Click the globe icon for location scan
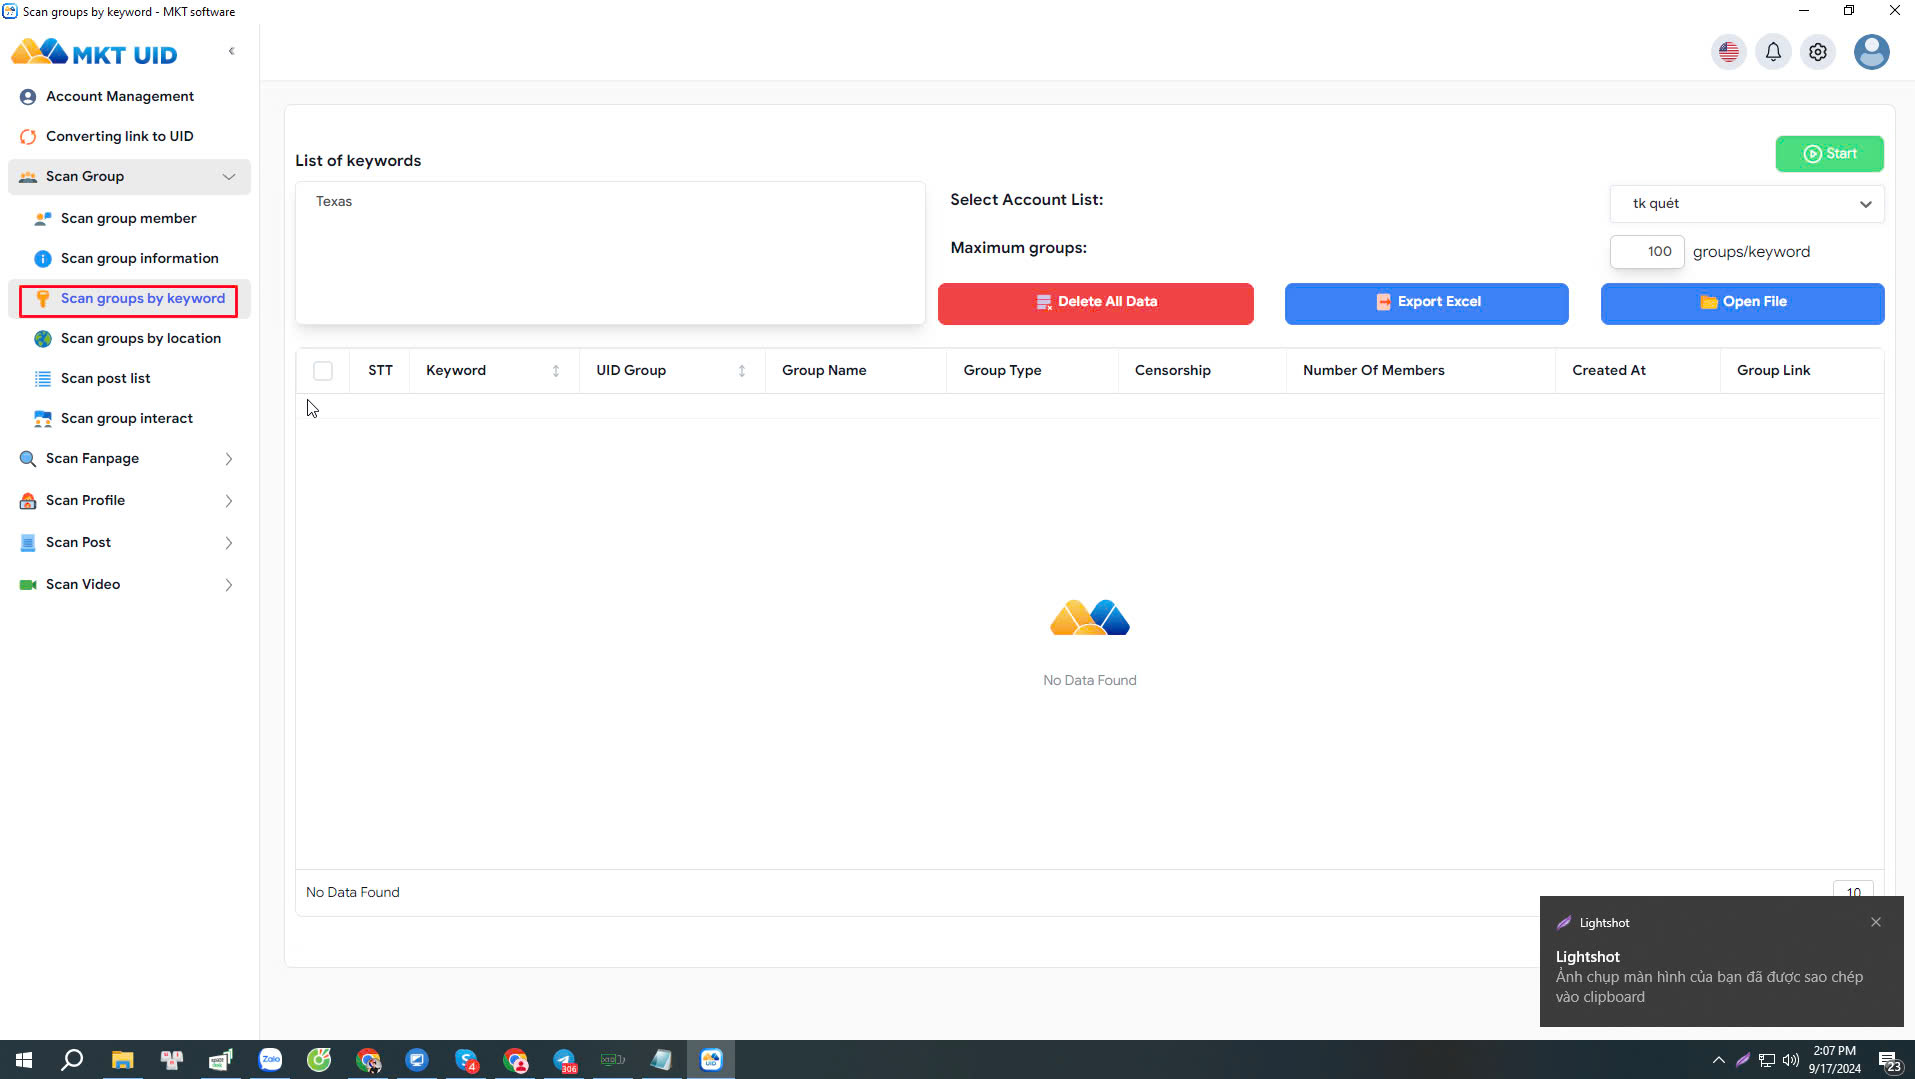Image resolution: width=1915 pixels, height=1079 pixels. [x=43, y=339]
